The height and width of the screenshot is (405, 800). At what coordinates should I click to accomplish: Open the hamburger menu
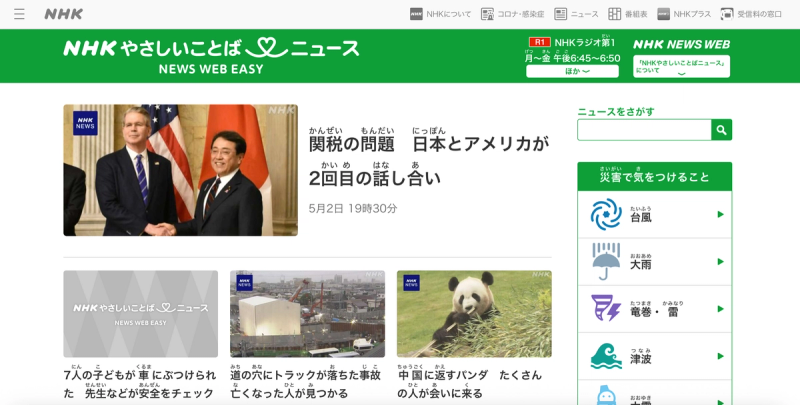pos(19,14)
